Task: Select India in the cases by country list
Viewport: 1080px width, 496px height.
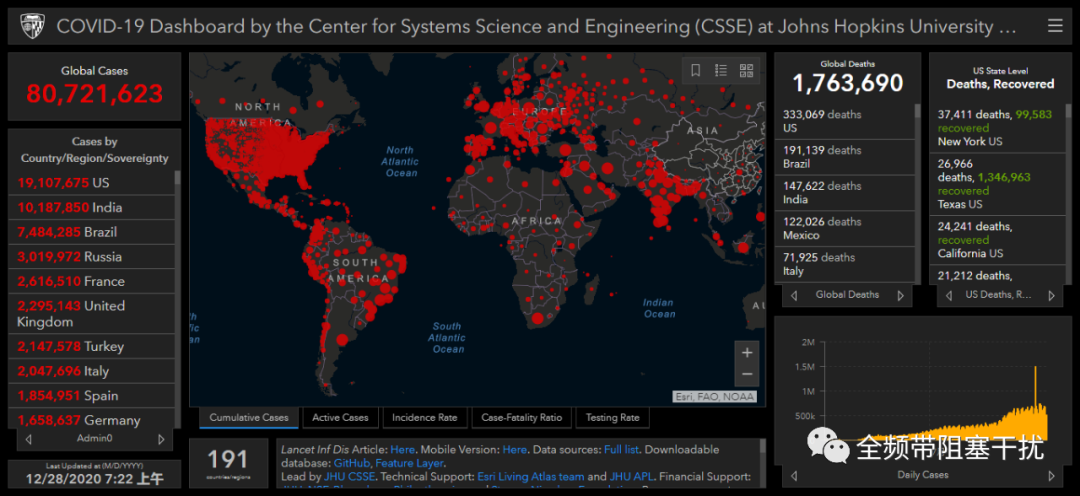Action: pos(91,207)
